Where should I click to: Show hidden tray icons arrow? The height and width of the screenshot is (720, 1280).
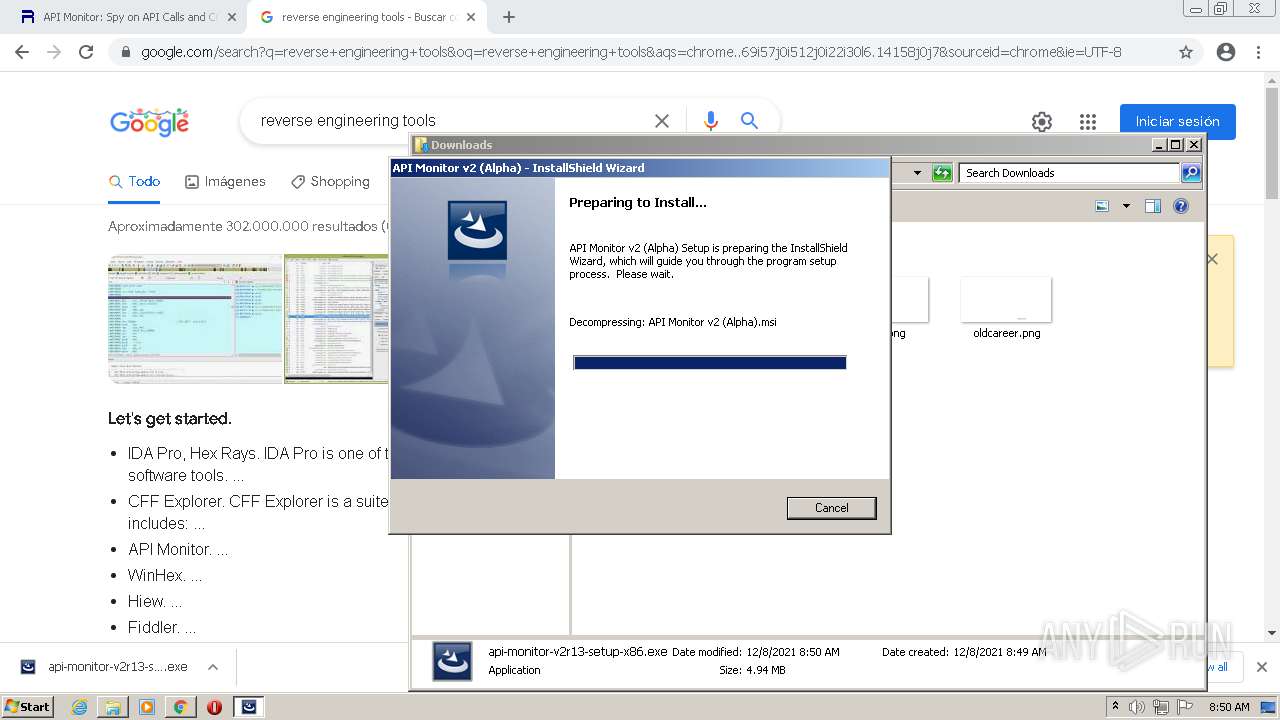pyautogui.click(x=1115, y=706)
